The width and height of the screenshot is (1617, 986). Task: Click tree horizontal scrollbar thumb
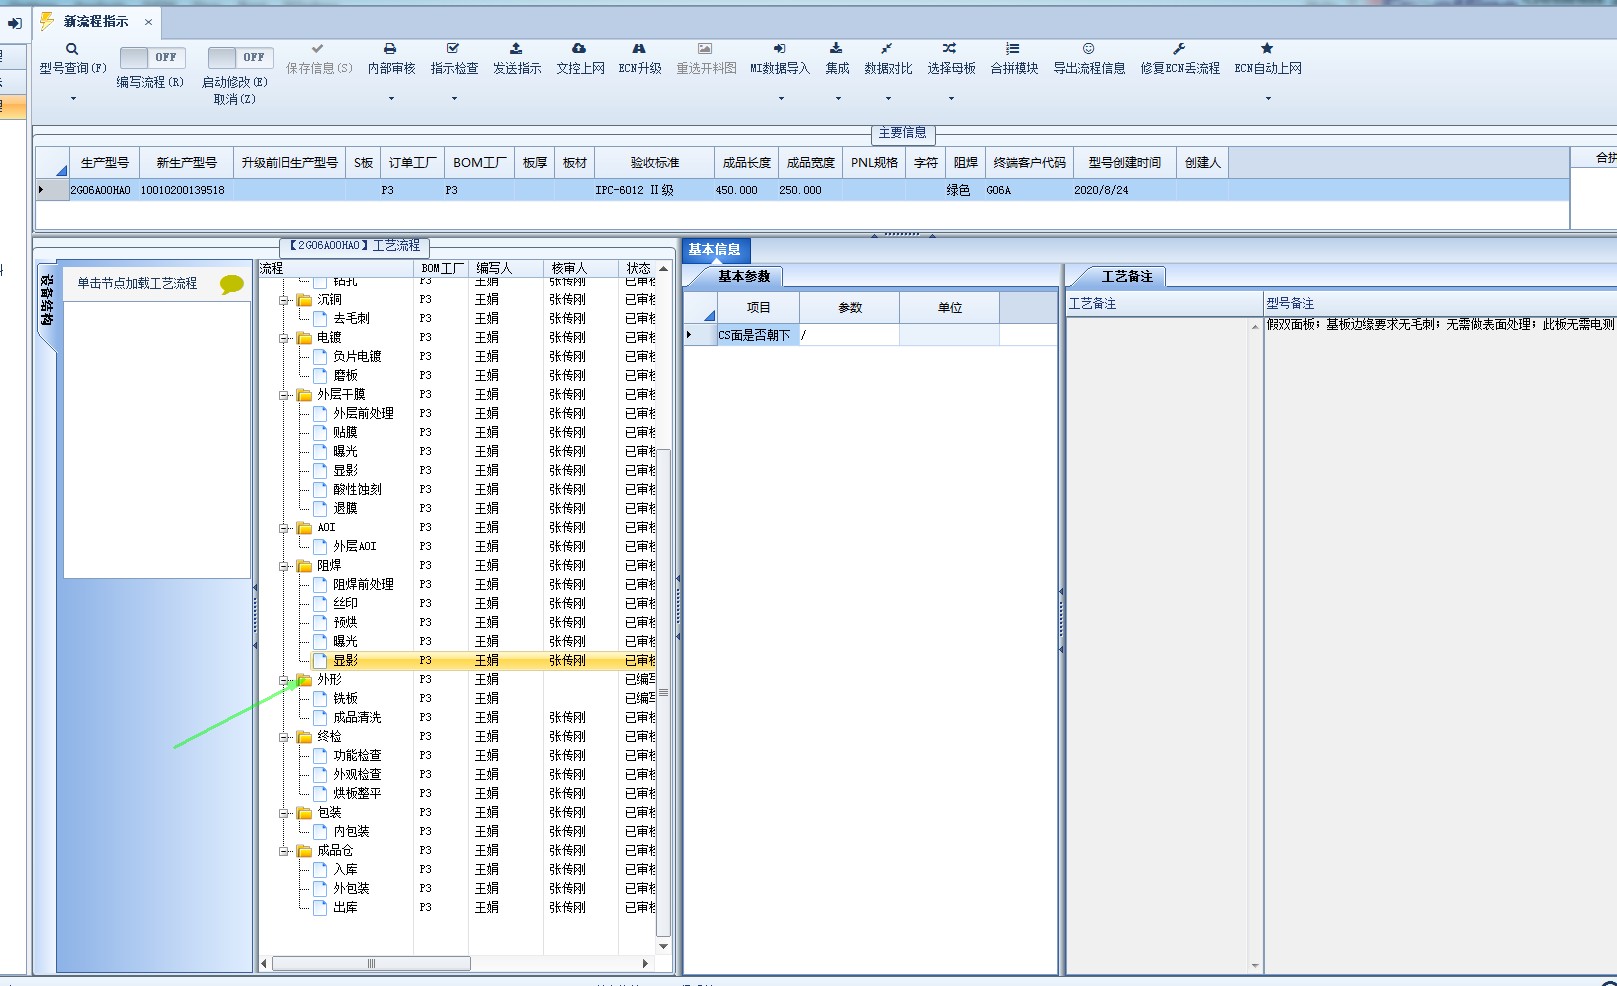(x=371, y=964)
